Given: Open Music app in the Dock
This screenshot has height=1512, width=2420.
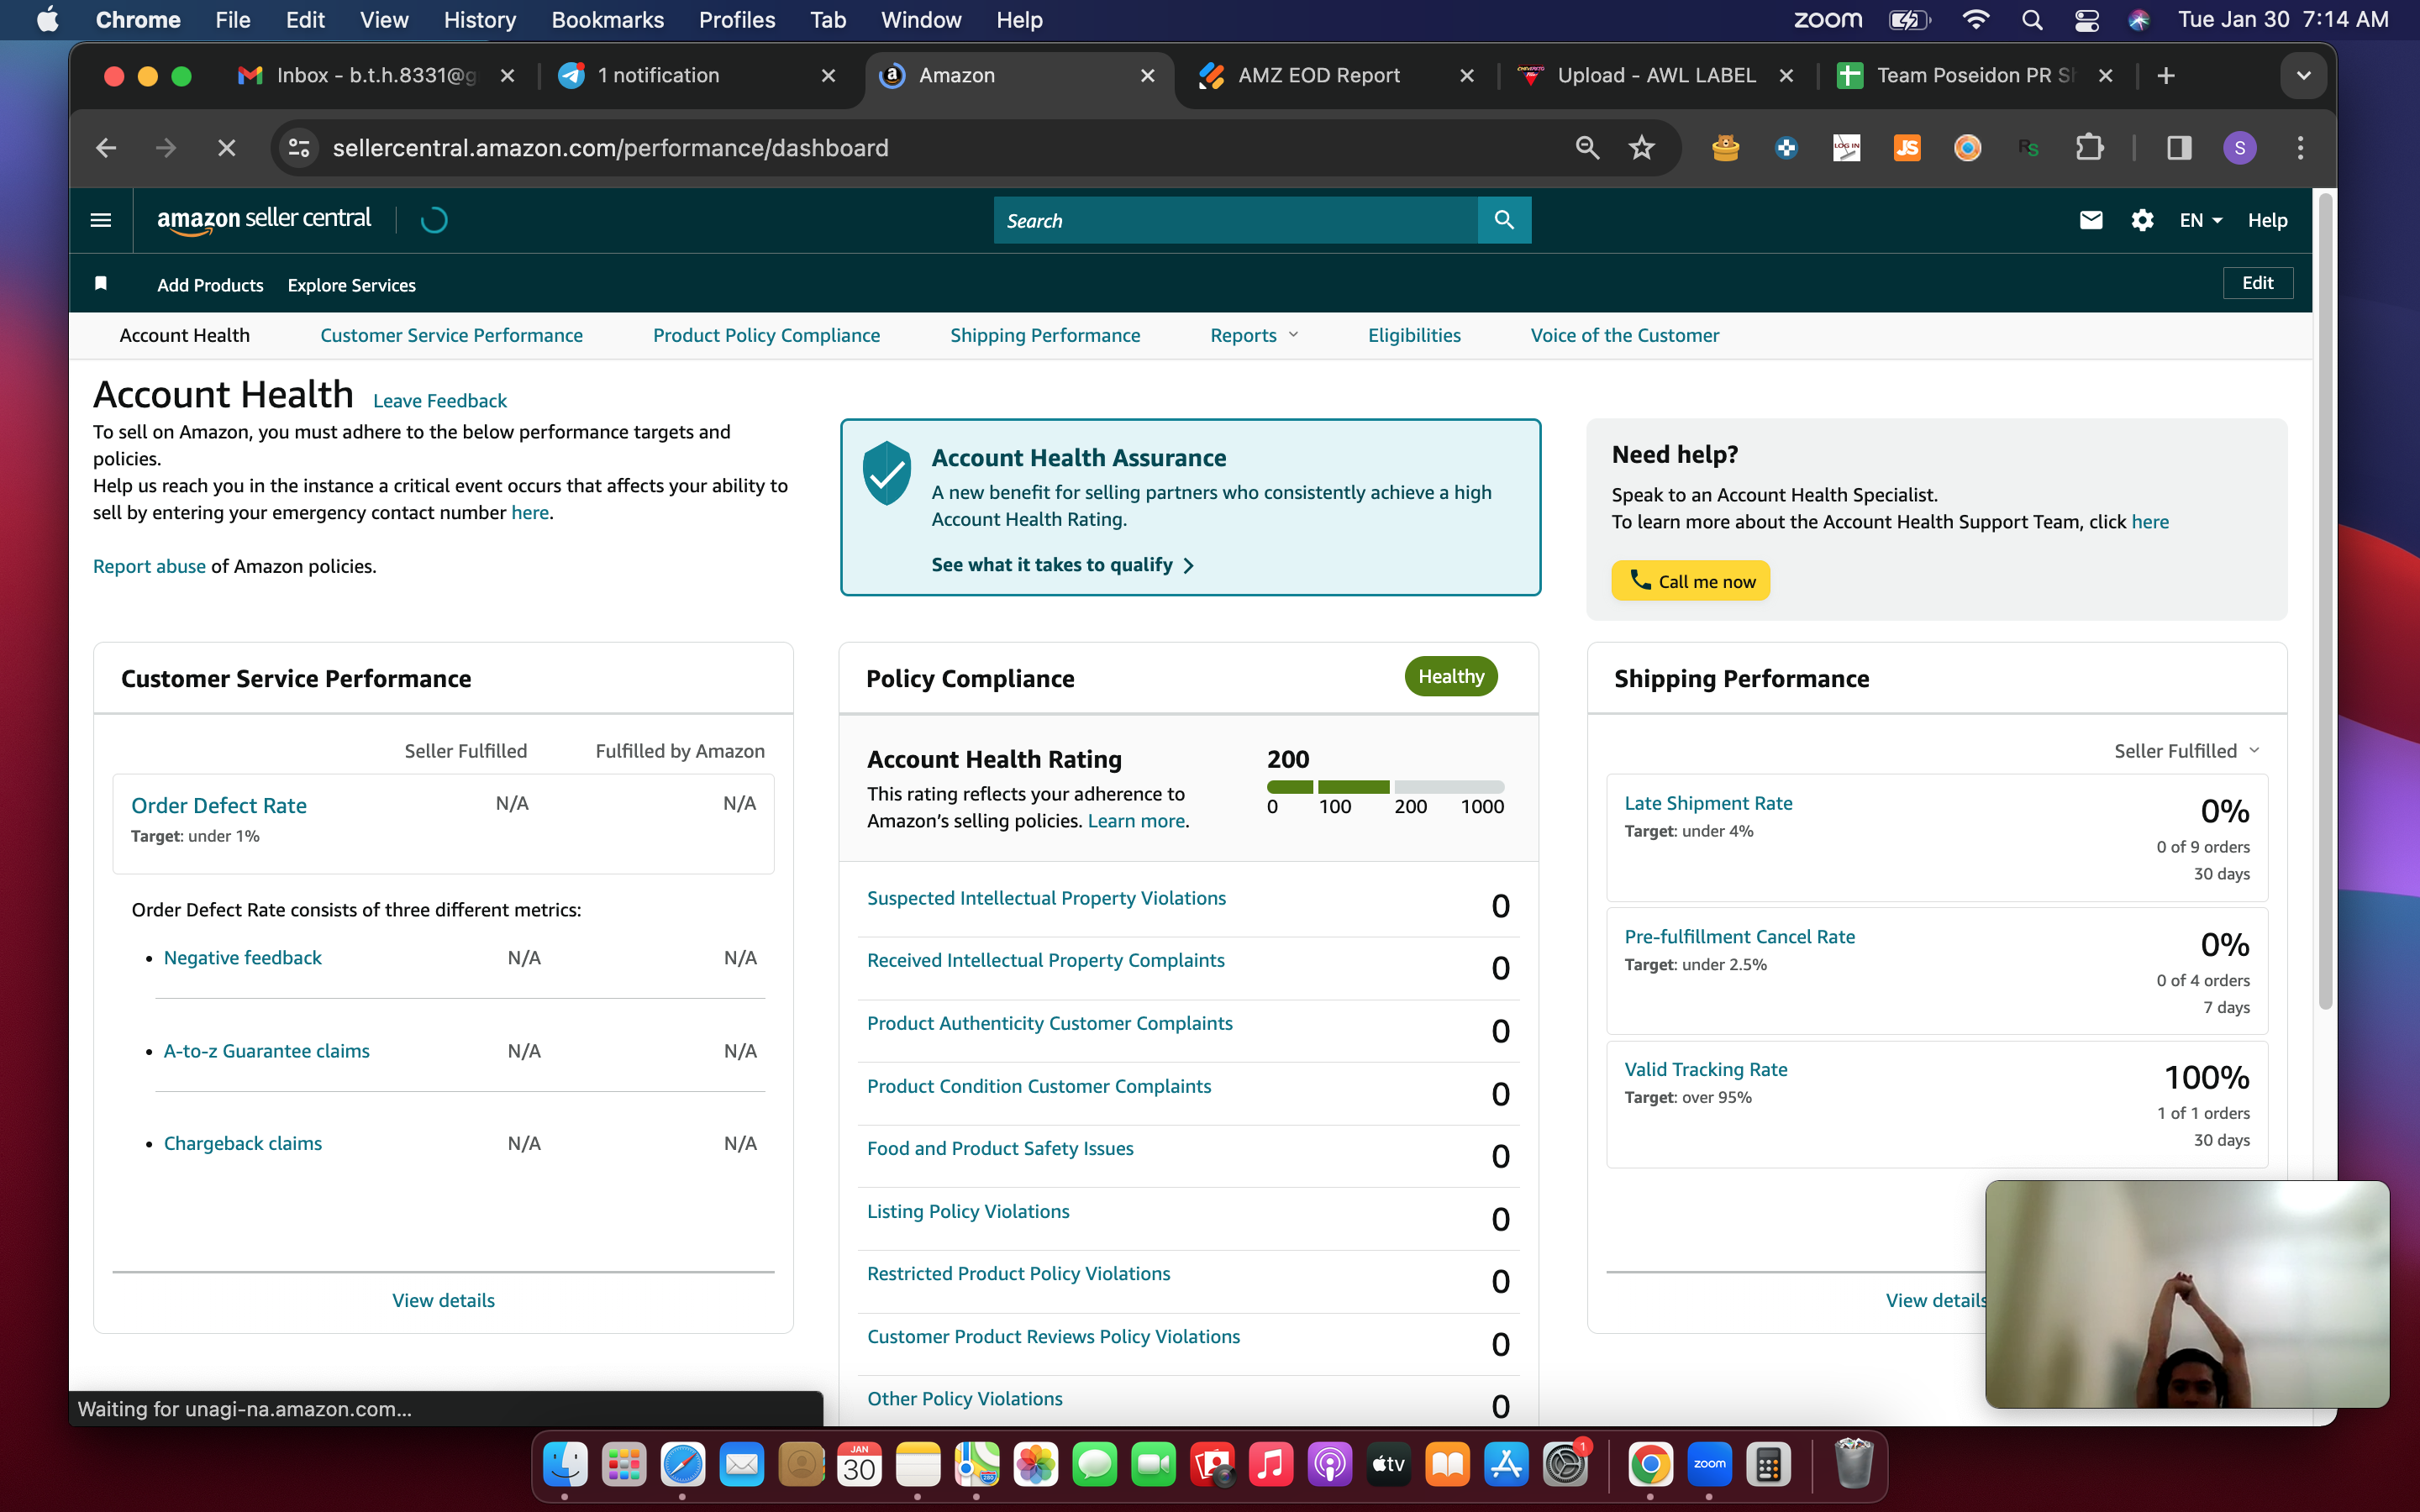Looking at the screenshot, I should pyautogui.click(x=1271, y=1465).
